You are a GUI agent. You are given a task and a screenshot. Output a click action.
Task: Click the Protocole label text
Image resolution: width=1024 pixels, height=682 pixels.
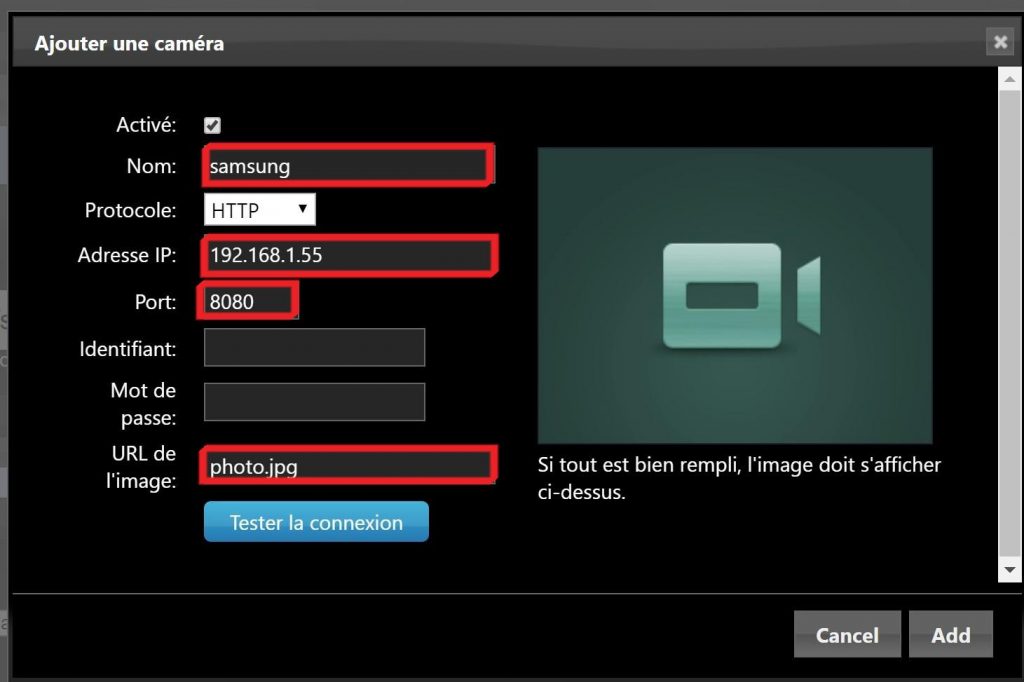(x=130, y=211)
